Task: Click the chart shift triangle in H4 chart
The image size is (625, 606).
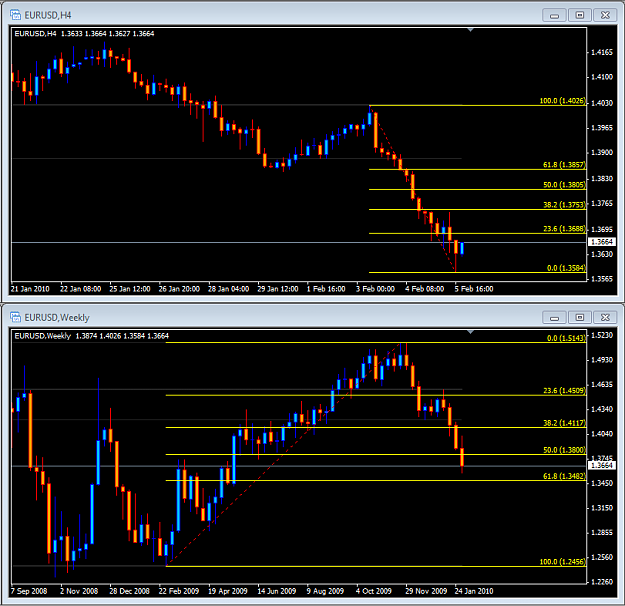Action: (x=470, y=30)
